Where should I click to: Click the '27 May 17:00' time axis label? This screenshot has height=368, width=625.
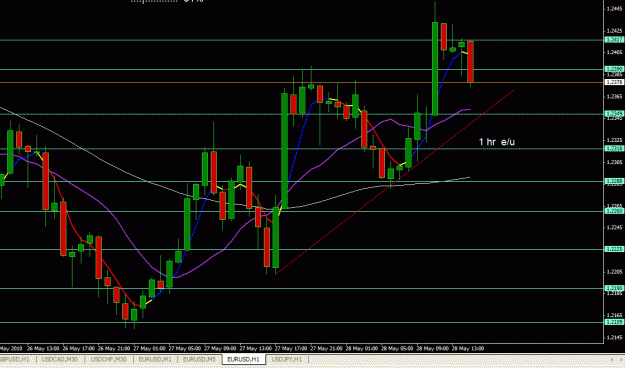point(291,348)
